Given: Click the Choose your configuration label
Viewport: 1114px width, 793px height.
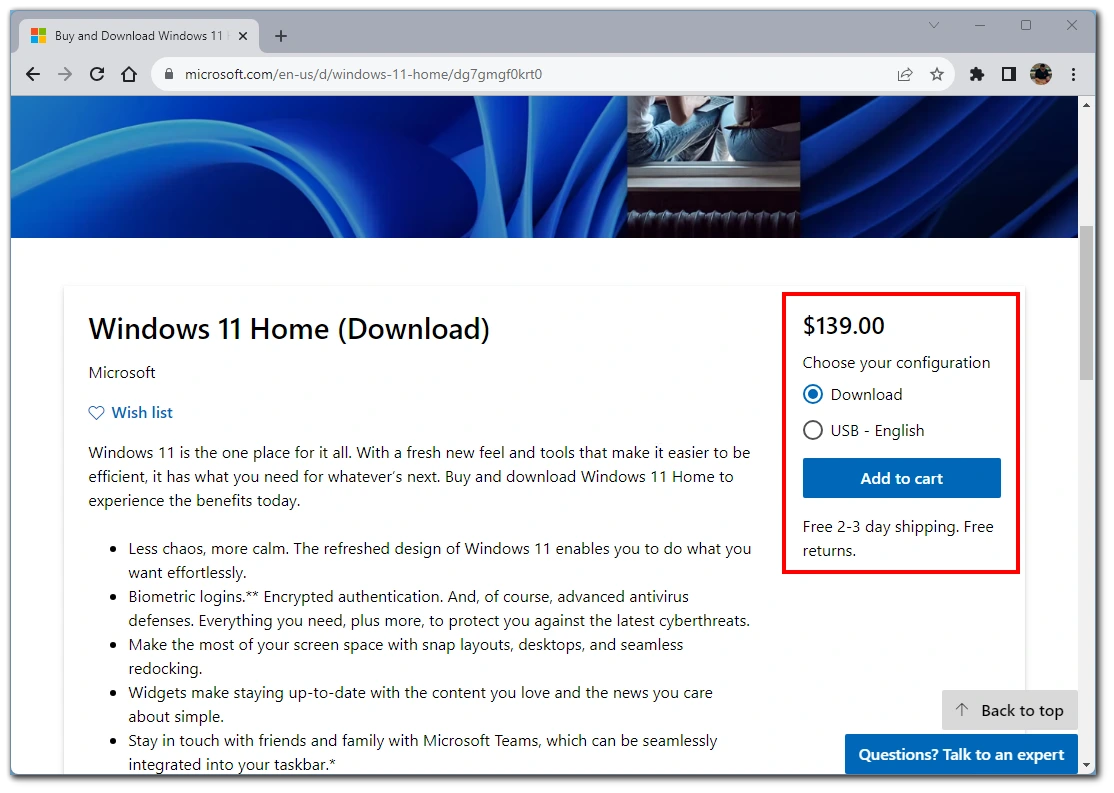Looking at the screenshot, I should 896,363.
